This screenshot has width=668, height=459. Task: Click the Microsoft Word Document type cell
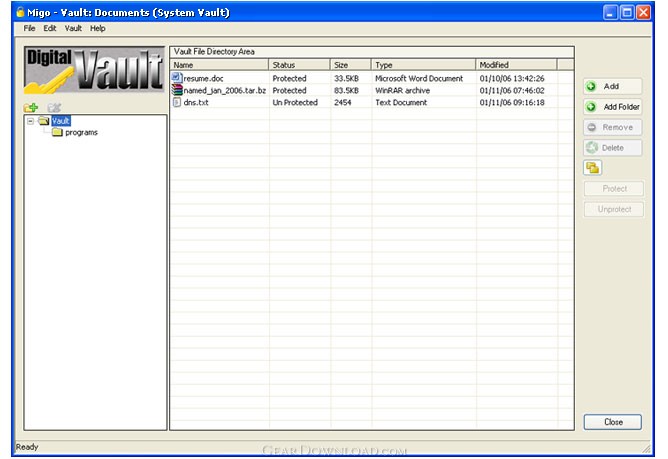[419, 78]
